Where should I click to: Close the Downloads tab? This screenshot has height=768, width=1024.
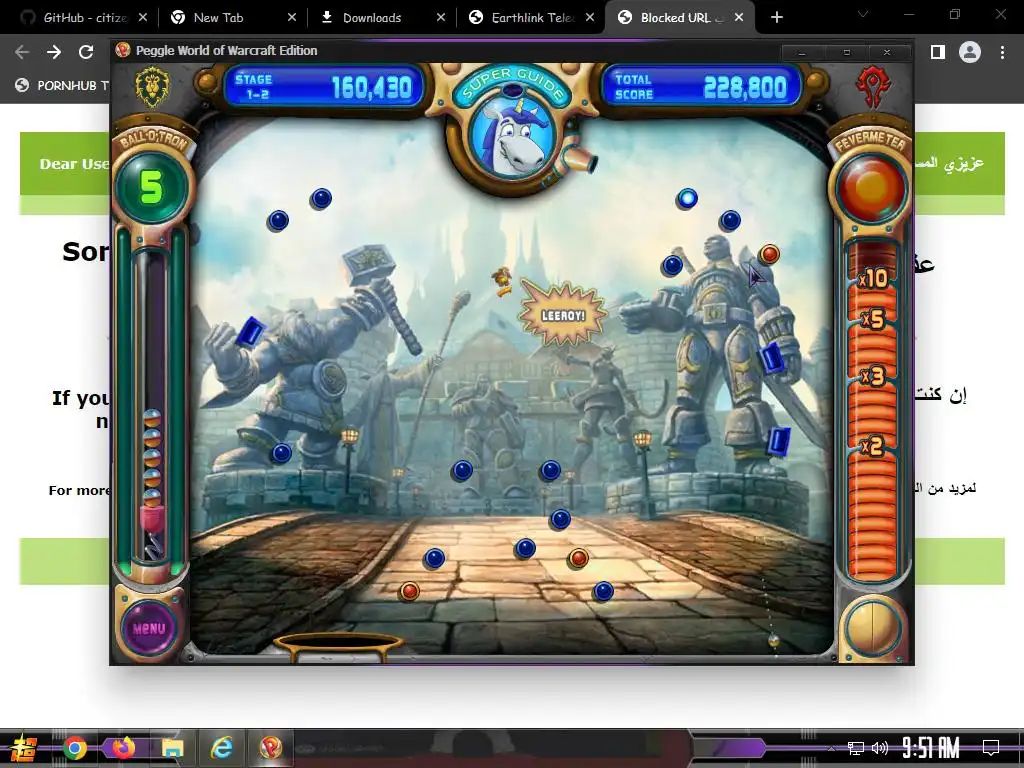[x=441, y=18]
